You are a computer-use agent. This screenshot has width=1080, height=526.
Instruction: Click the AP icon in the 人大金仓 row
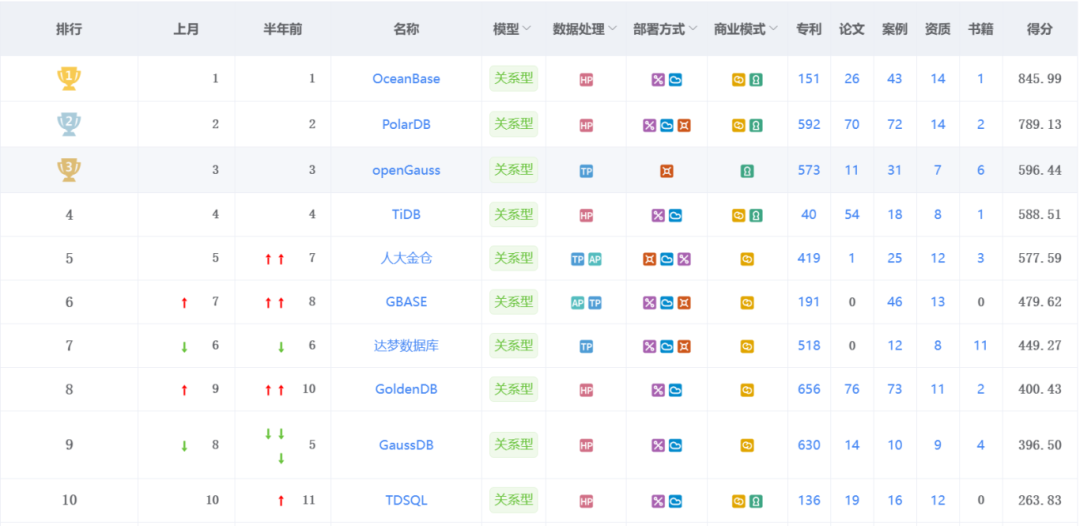(594, 260)
